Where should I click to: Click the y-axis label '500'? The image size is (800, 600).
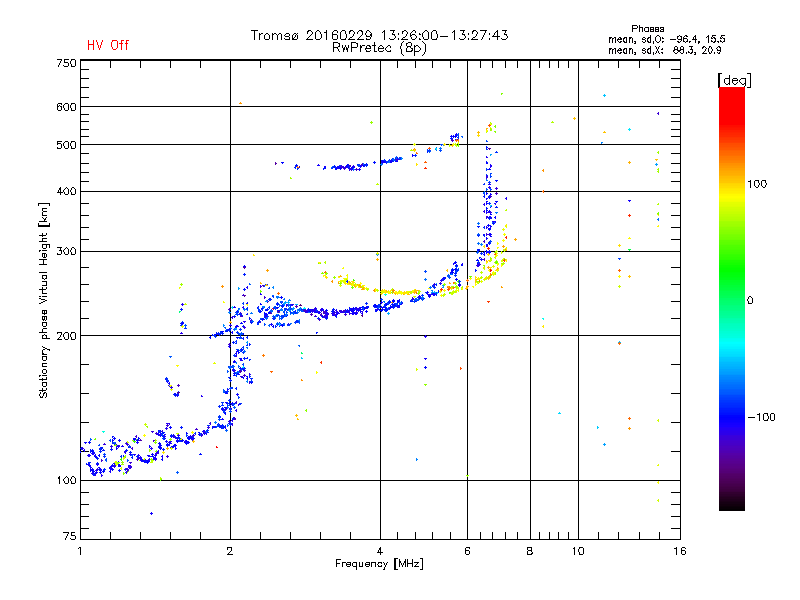66,145
